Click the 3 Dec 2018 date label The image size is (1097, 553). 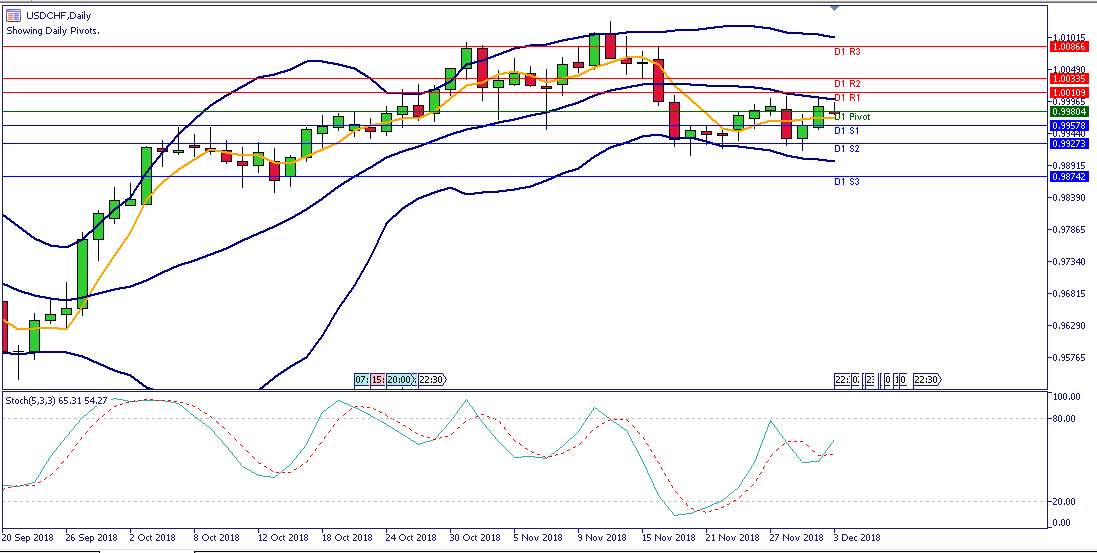pos(858,537)
